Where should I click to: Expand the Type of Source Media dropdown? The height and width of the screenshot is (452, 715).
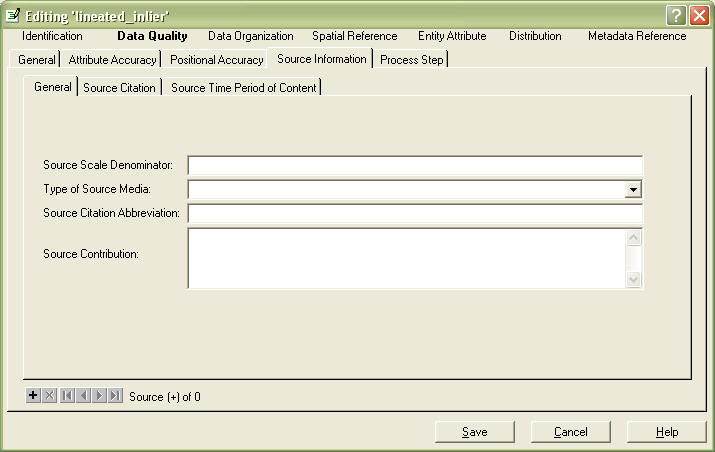(x=633, y=189)
